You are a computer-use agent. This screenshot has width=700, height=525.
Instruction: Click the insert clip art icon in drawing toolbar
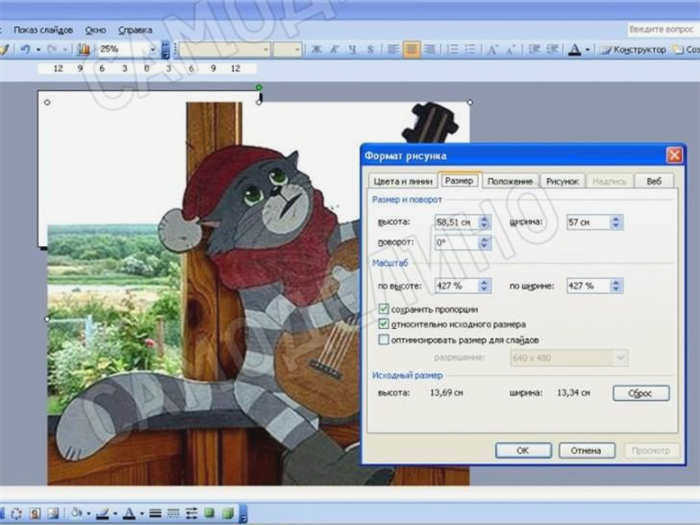35,513
